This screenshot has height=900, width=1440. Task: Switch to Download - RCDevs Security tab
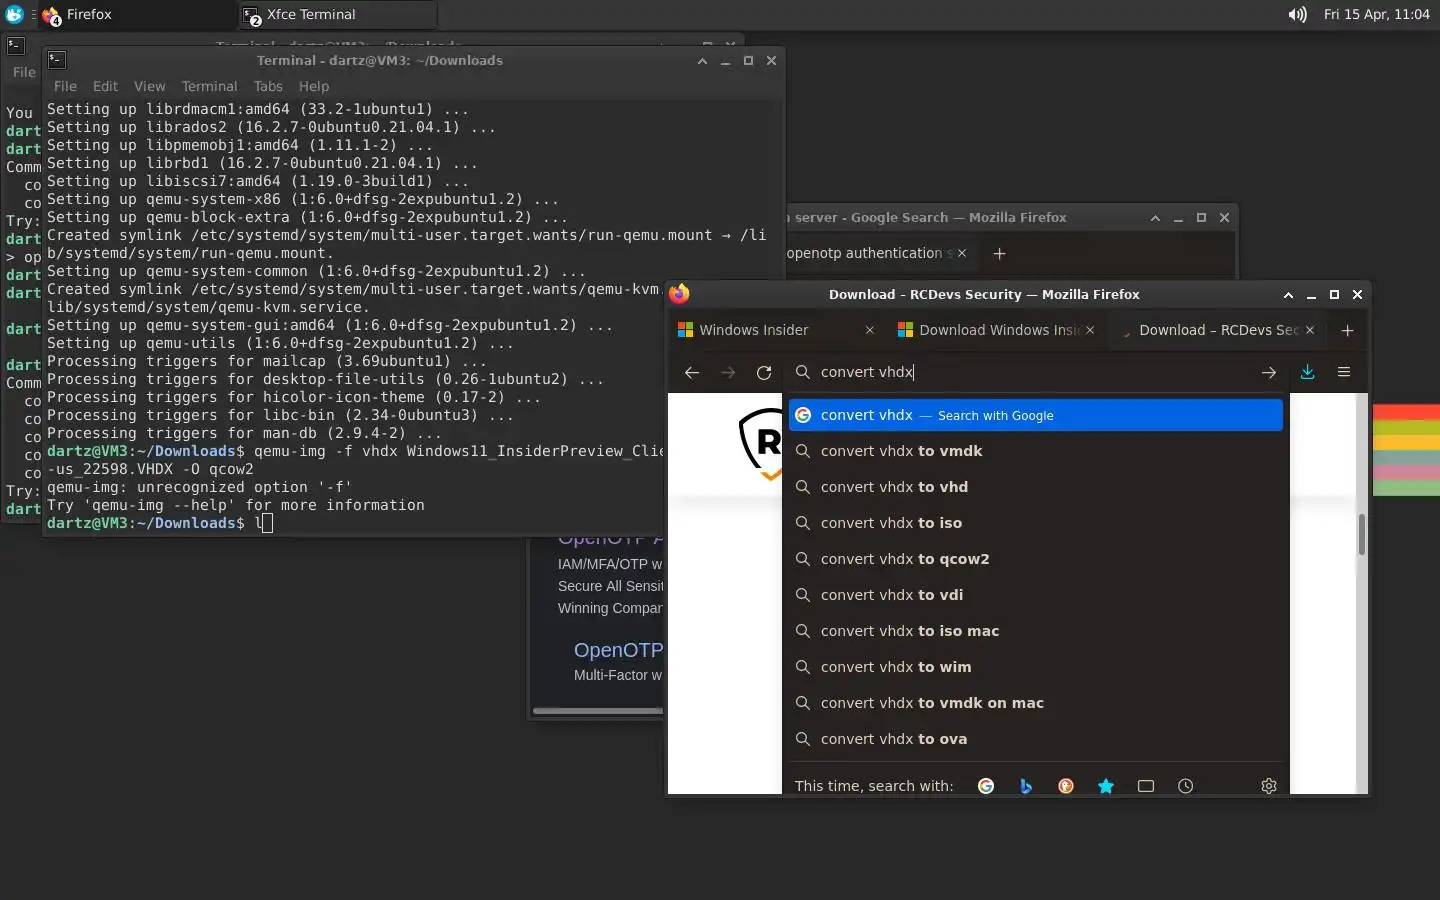pos(1216,330)
